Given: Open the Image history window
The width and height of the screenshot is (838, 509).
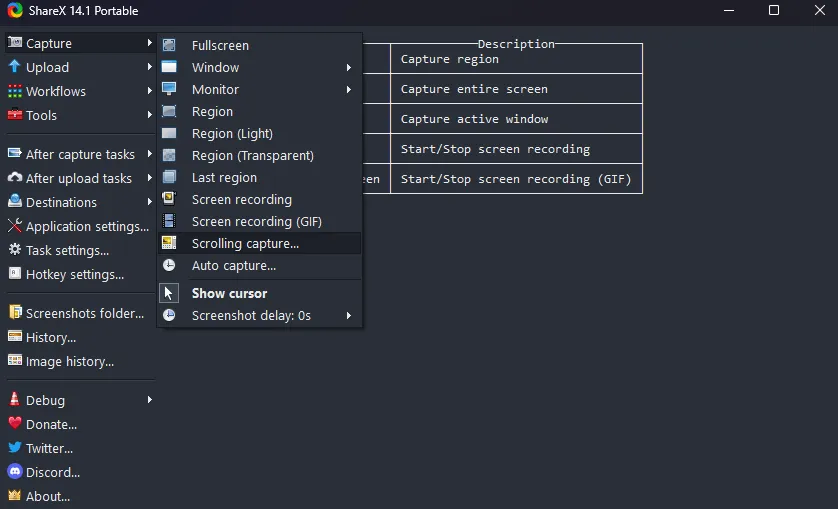Looking at the screenshot, I should point(69,361).
